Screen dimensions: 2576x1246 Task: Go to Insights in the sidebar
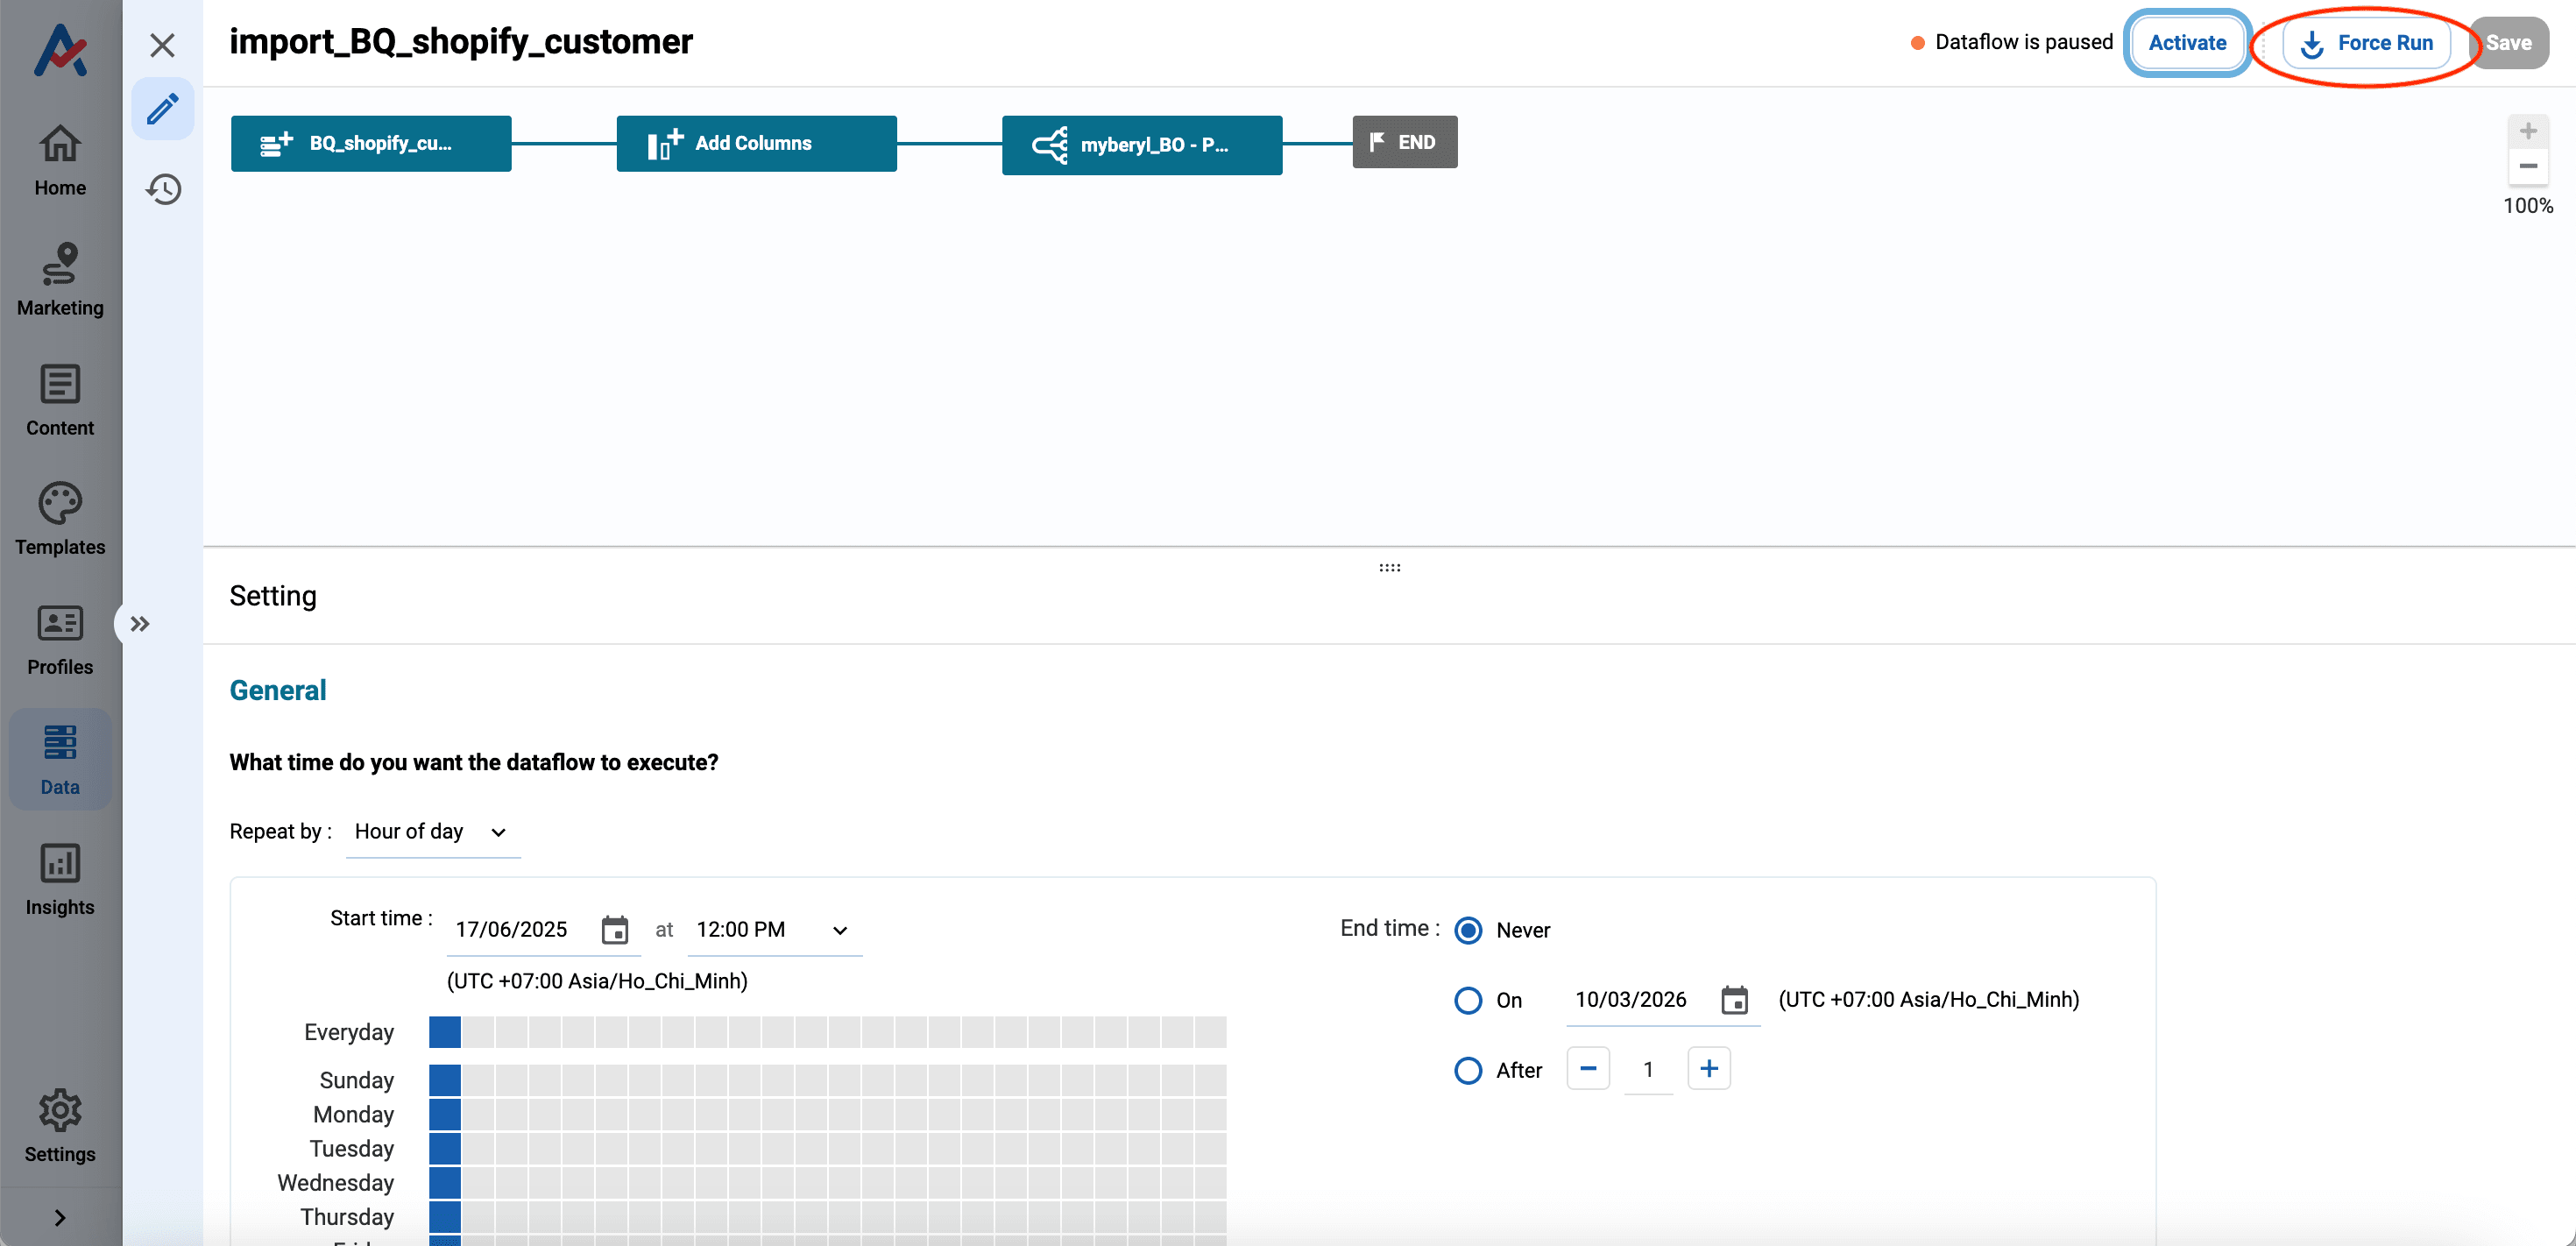coord(60,880)
